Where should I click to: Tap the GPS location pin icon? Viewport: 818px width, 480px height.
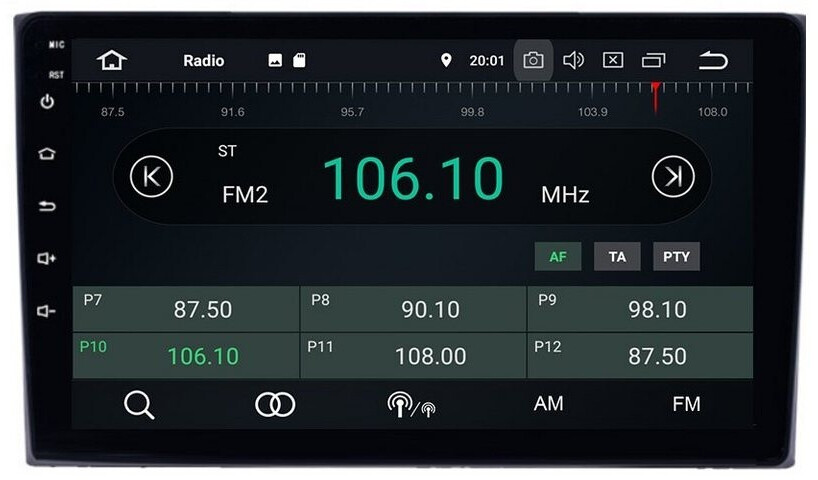coord(446,60)
